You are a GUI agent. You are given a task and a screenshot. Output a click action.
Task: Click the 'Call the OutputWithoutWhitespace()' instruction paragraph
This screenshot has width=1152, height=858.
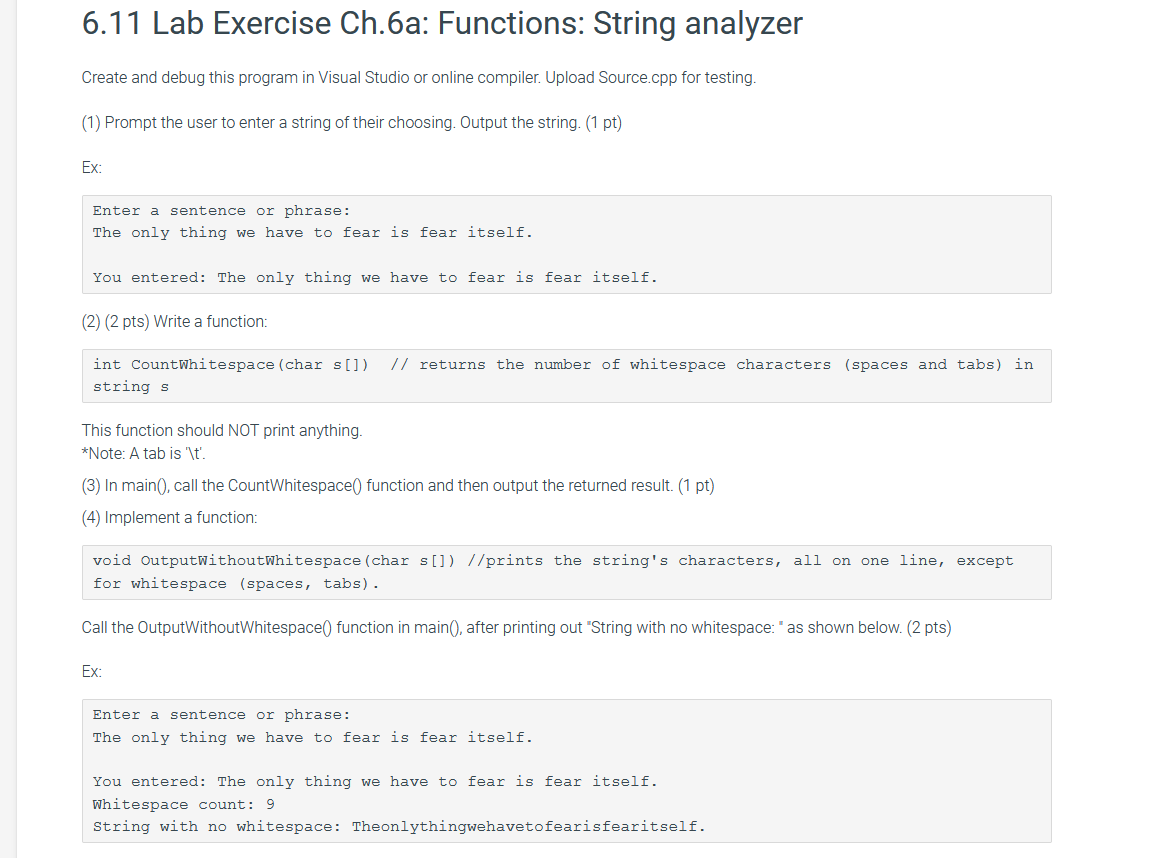[516, 627]
